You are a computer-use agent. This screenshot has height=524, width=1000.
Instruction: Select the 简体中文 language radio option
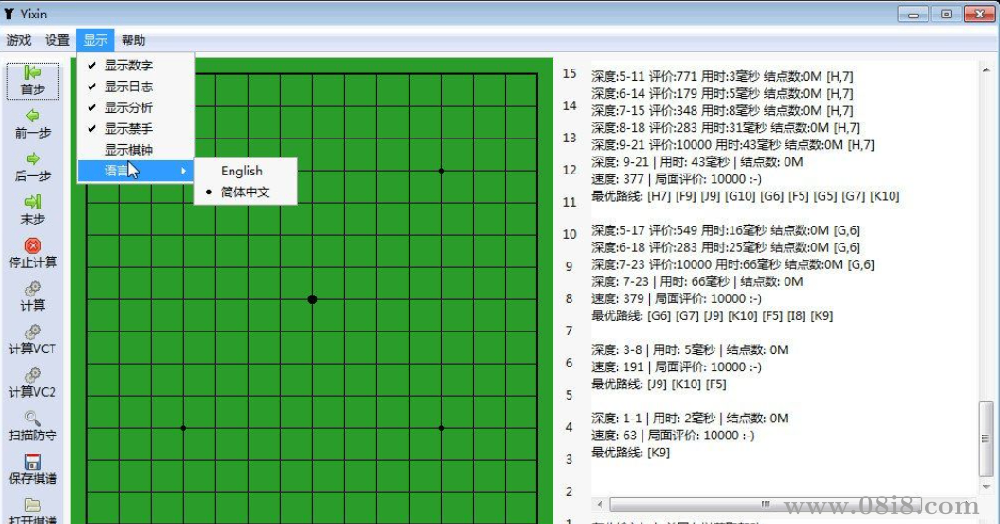[245, 192]
